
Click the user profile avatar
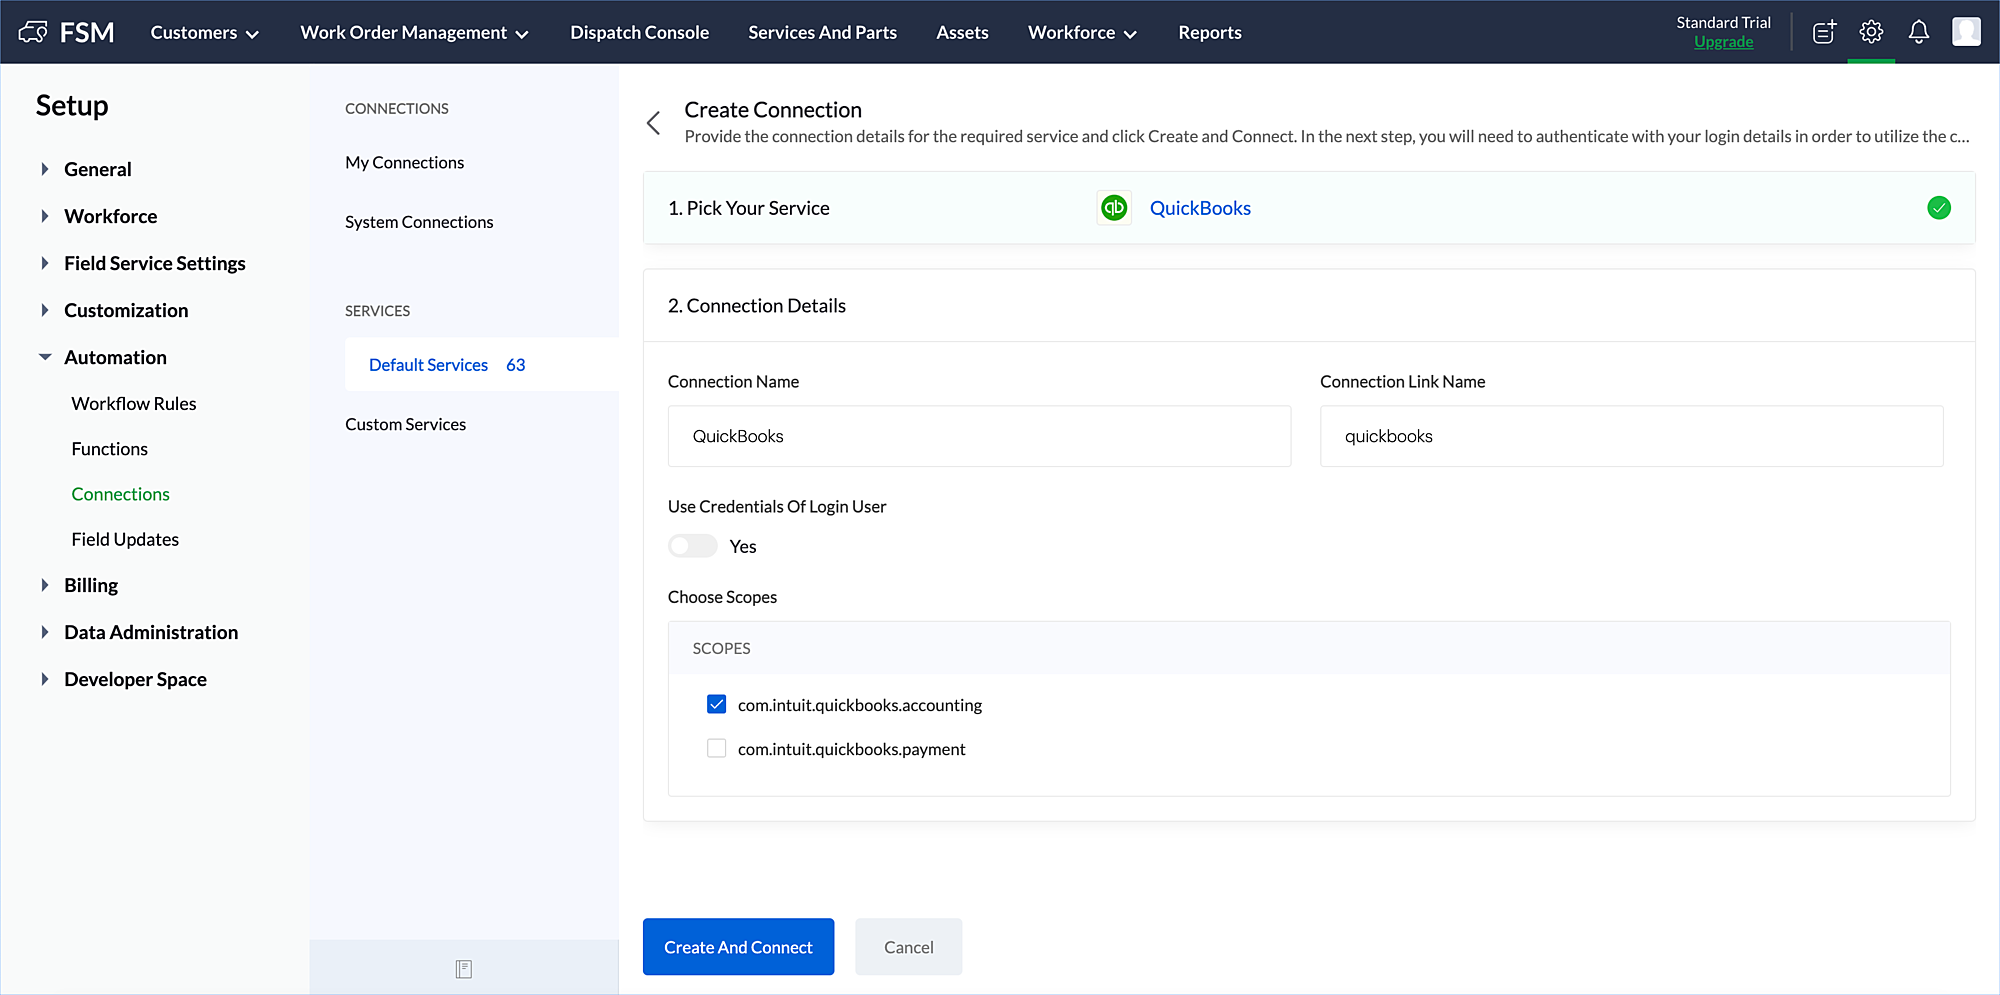1965,32
